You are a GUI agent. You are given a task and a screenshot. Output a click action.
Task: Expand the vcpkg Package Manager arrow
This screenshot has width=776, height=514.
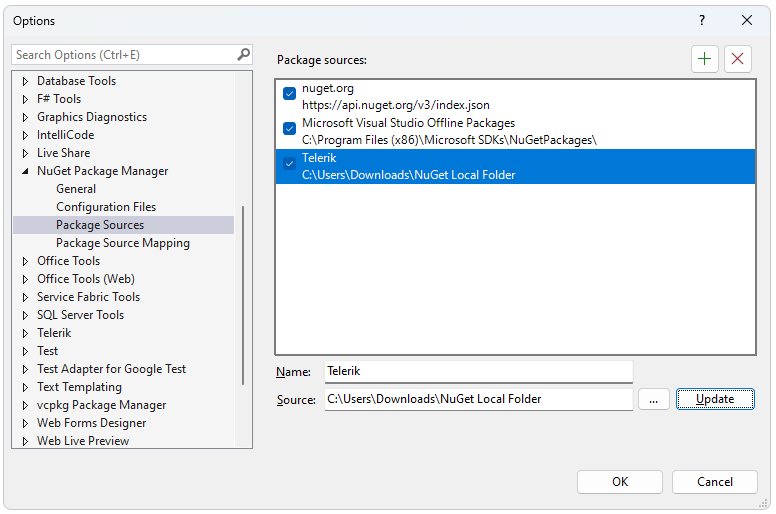pyautogui.click(x=25, y=405)
